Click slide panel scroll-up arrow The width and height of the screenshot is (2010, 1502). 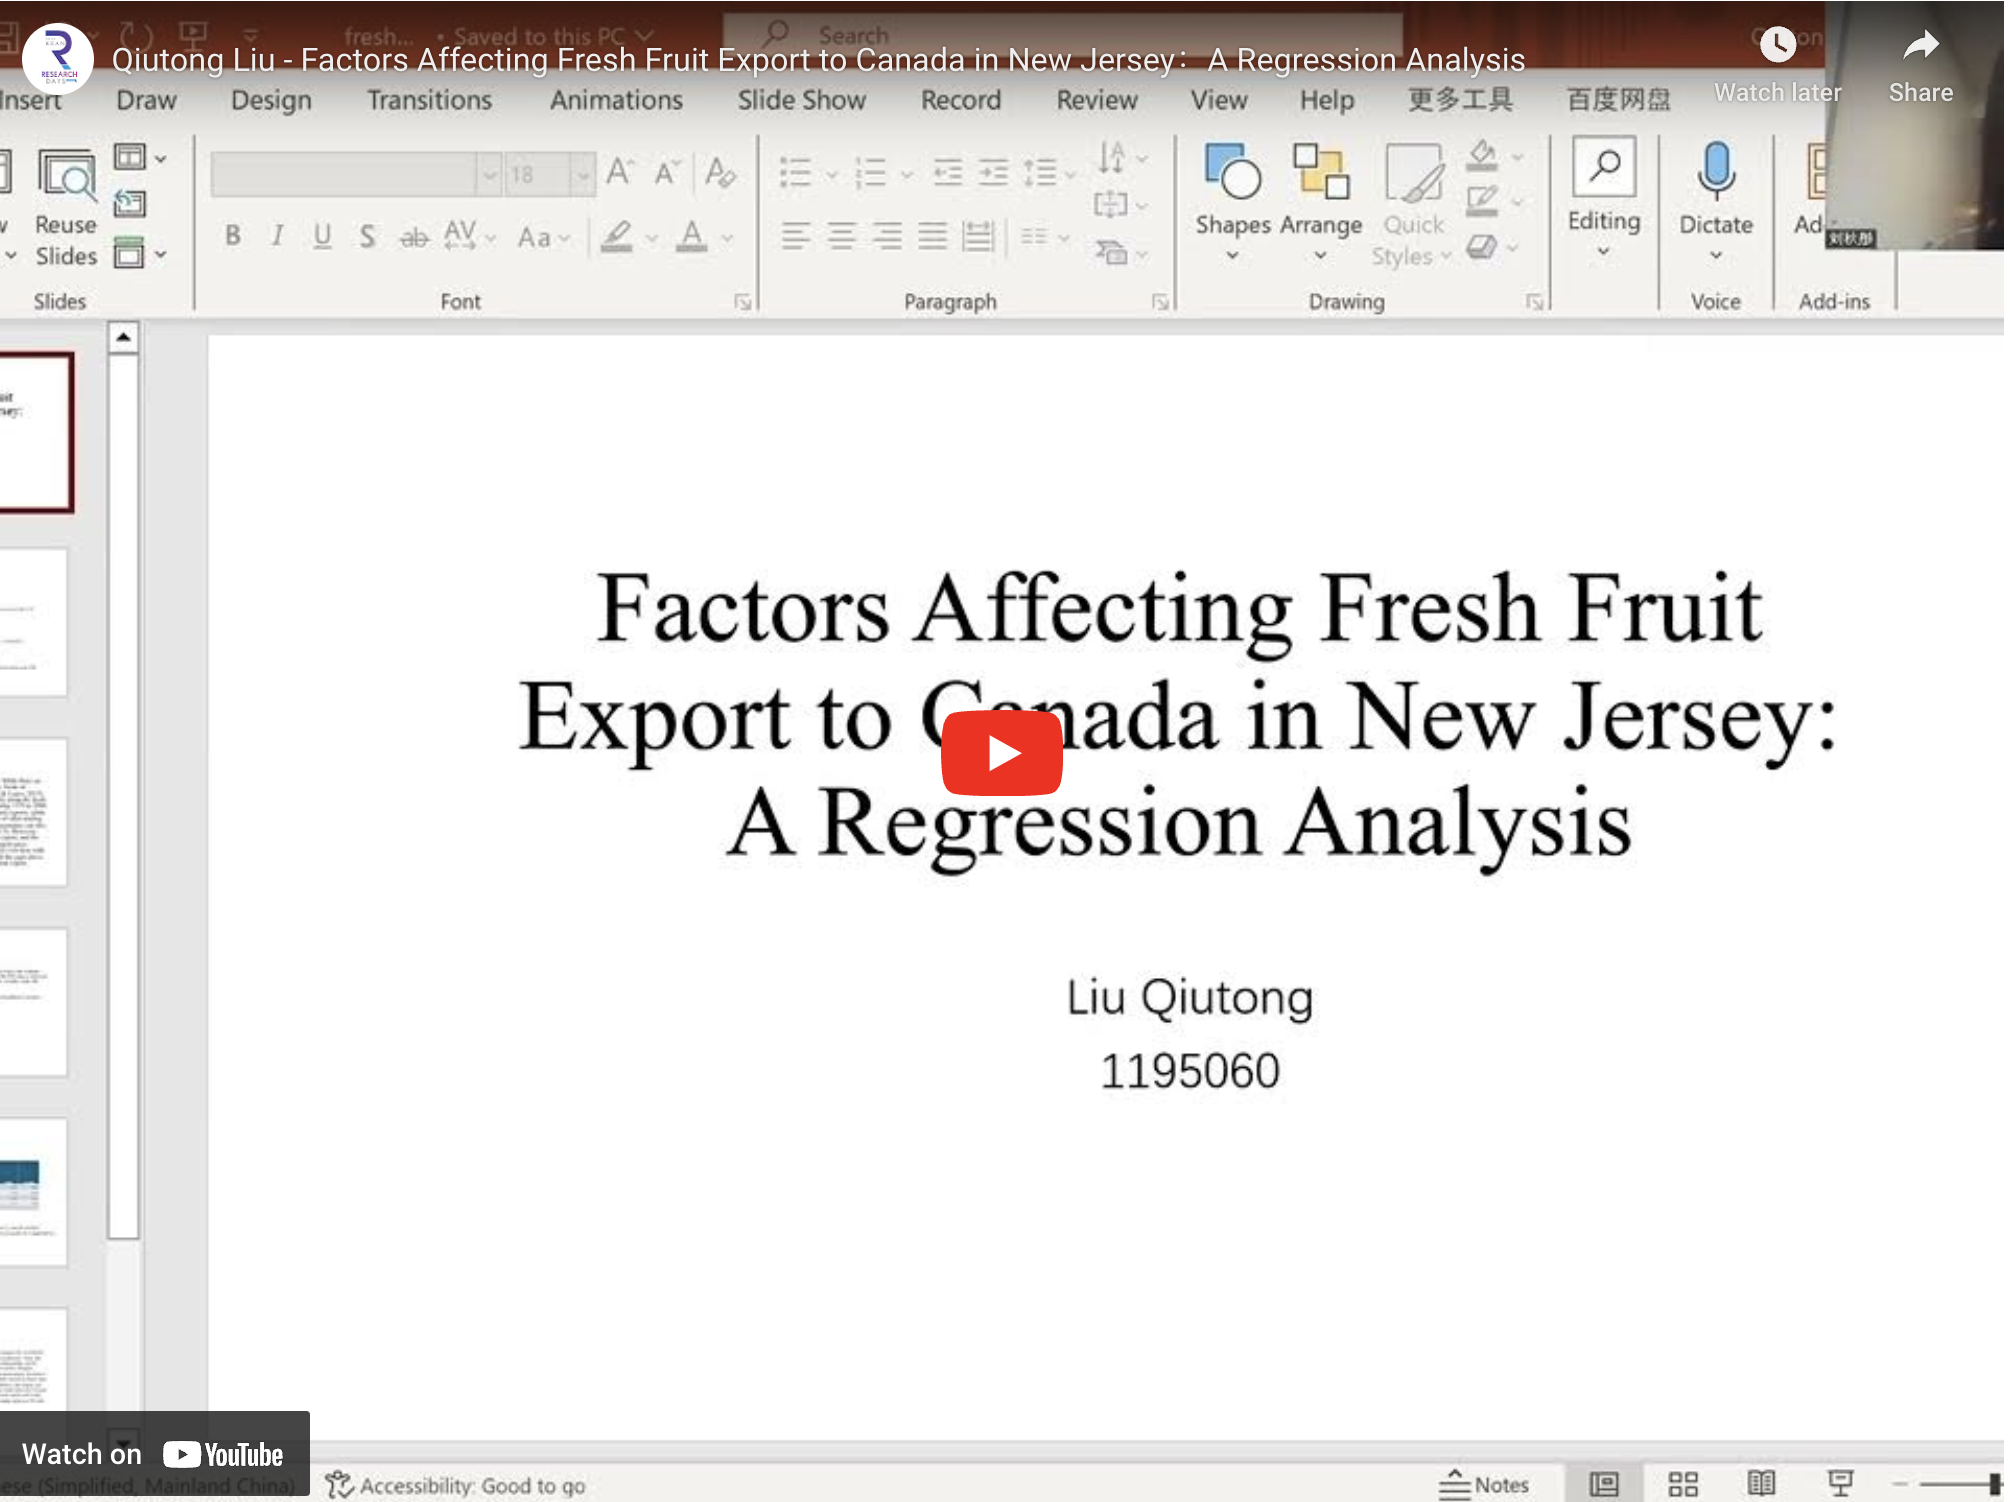tap(123, 337)
